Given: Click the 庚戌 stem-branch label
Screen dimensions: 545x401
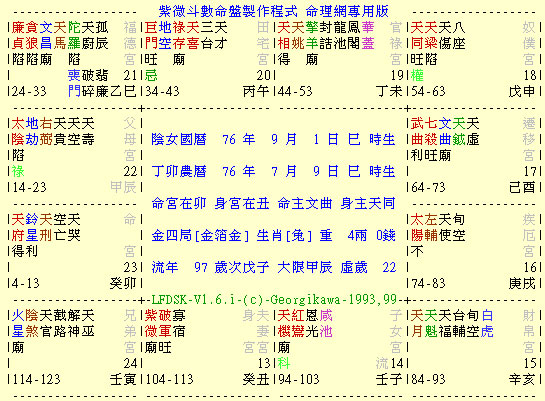Looking at the screenshot, I should pos(522,283).
